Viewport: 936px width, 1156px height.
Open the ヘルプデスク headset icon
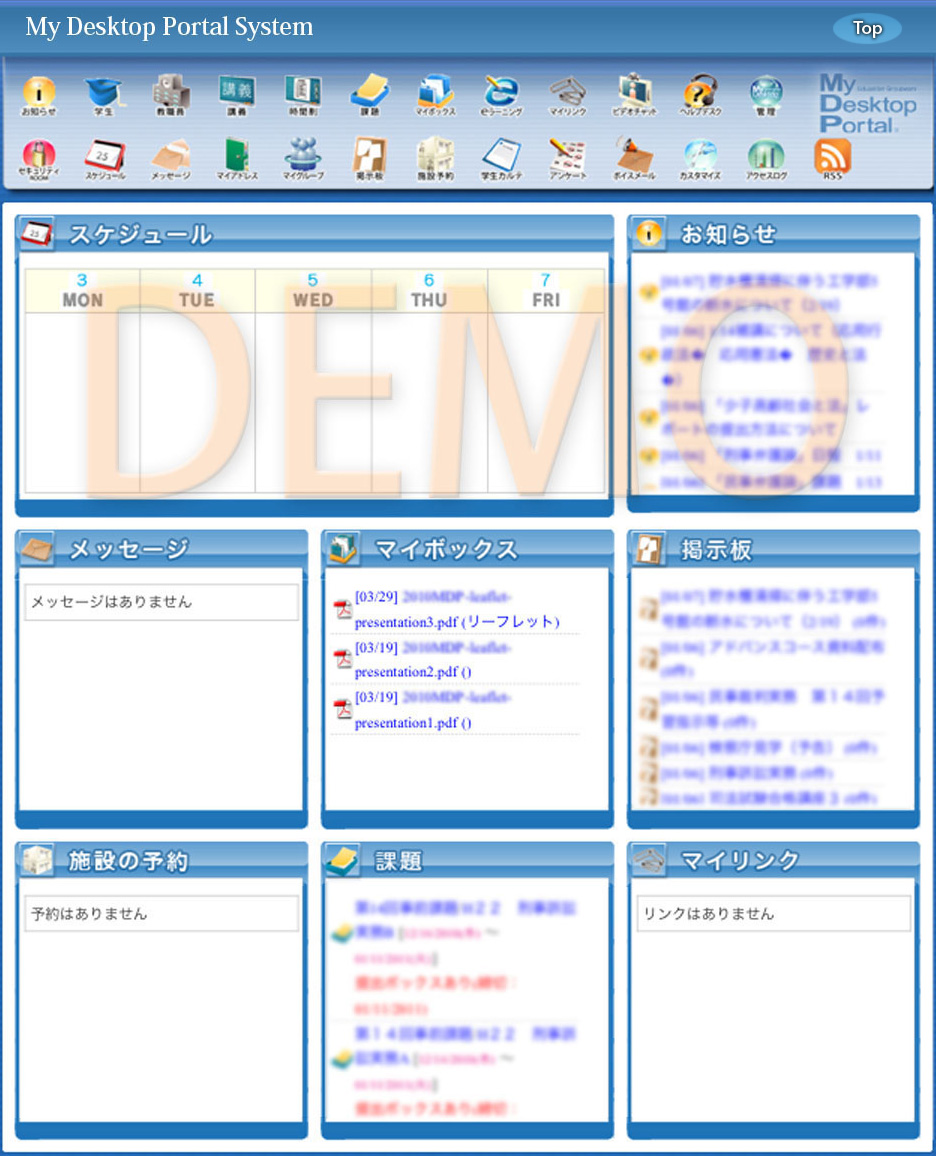click(701, 93)
